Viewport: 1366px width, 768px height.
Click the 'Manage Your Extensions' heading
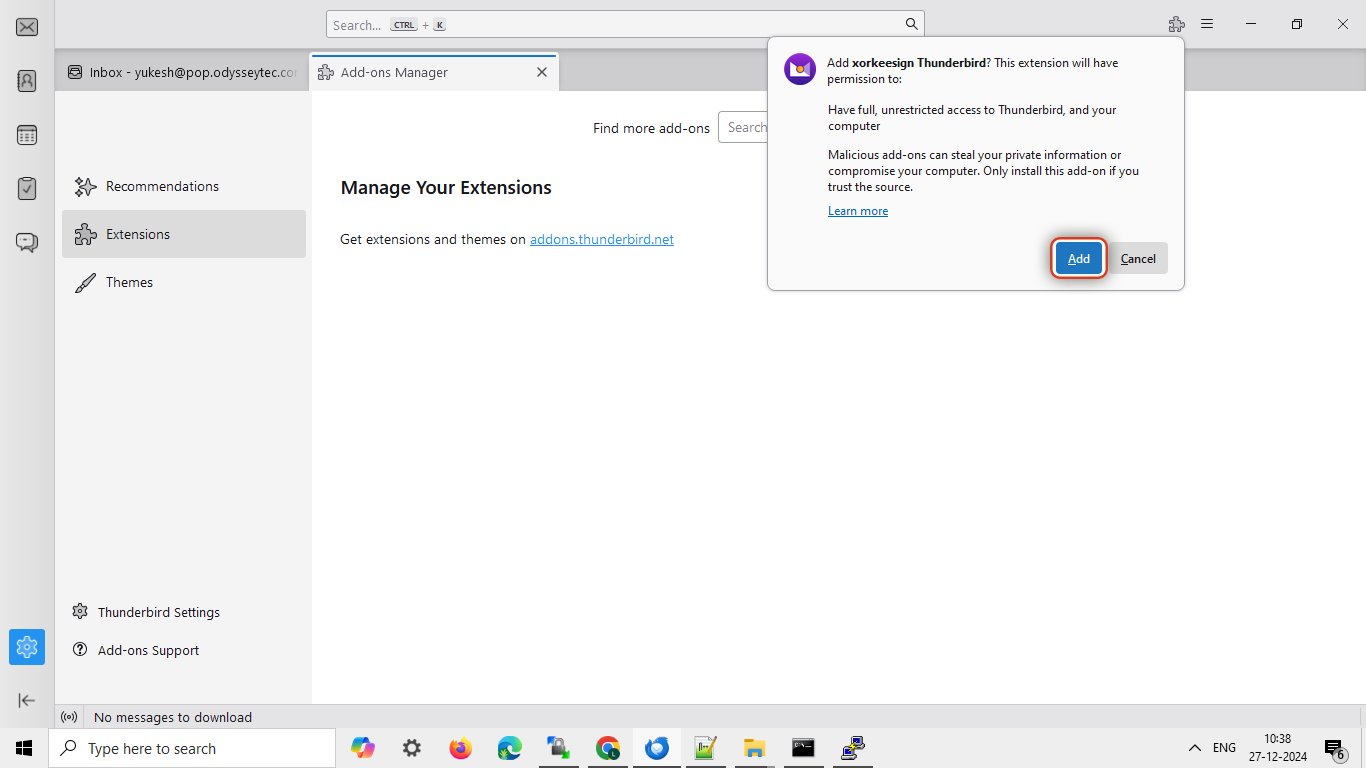[446, 187]
